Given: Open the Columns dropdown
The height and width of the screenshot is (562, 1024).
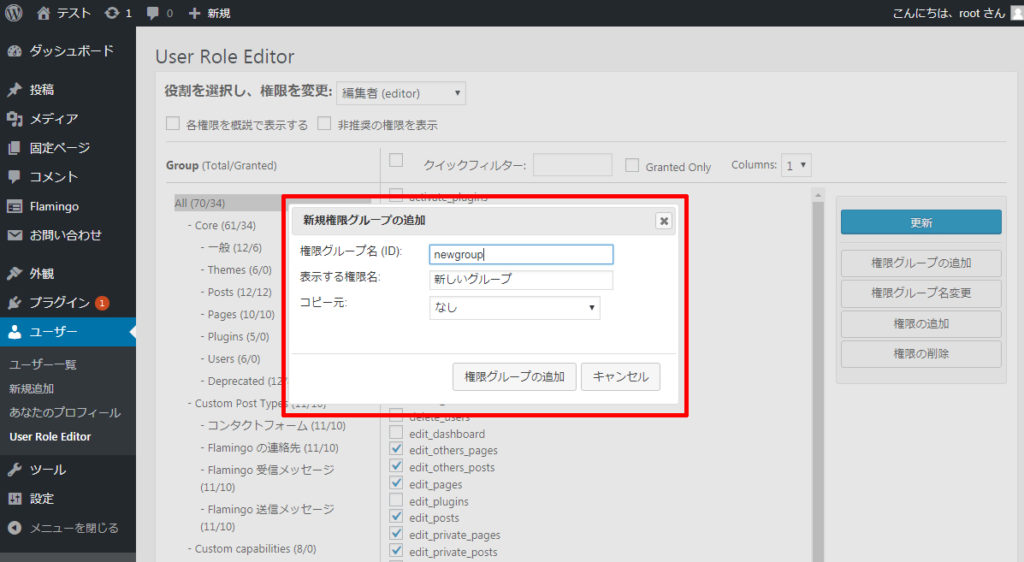Looking at the screenshot, I should pyautogui.click(x=796, y=165).
